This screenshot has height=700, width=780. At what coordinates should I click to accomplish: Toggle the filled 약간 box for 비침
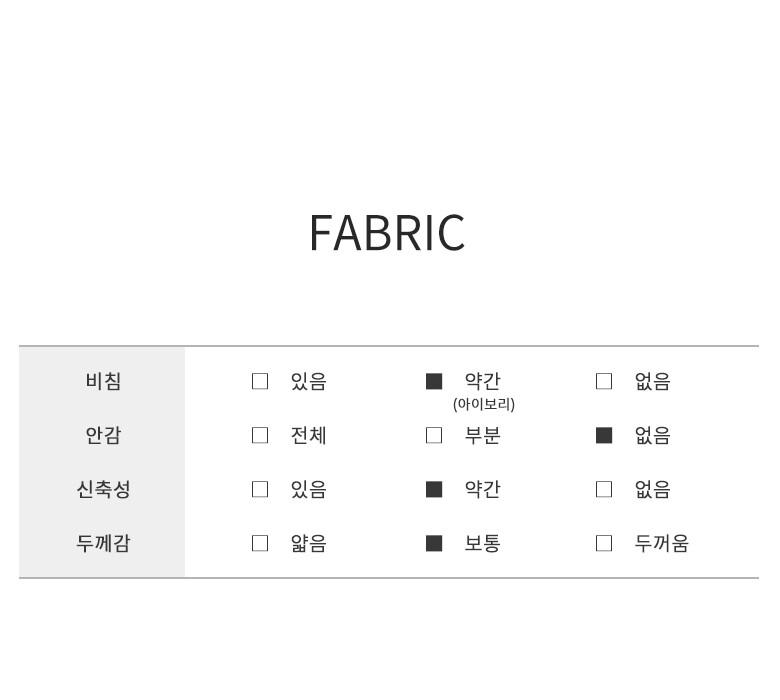434,381
